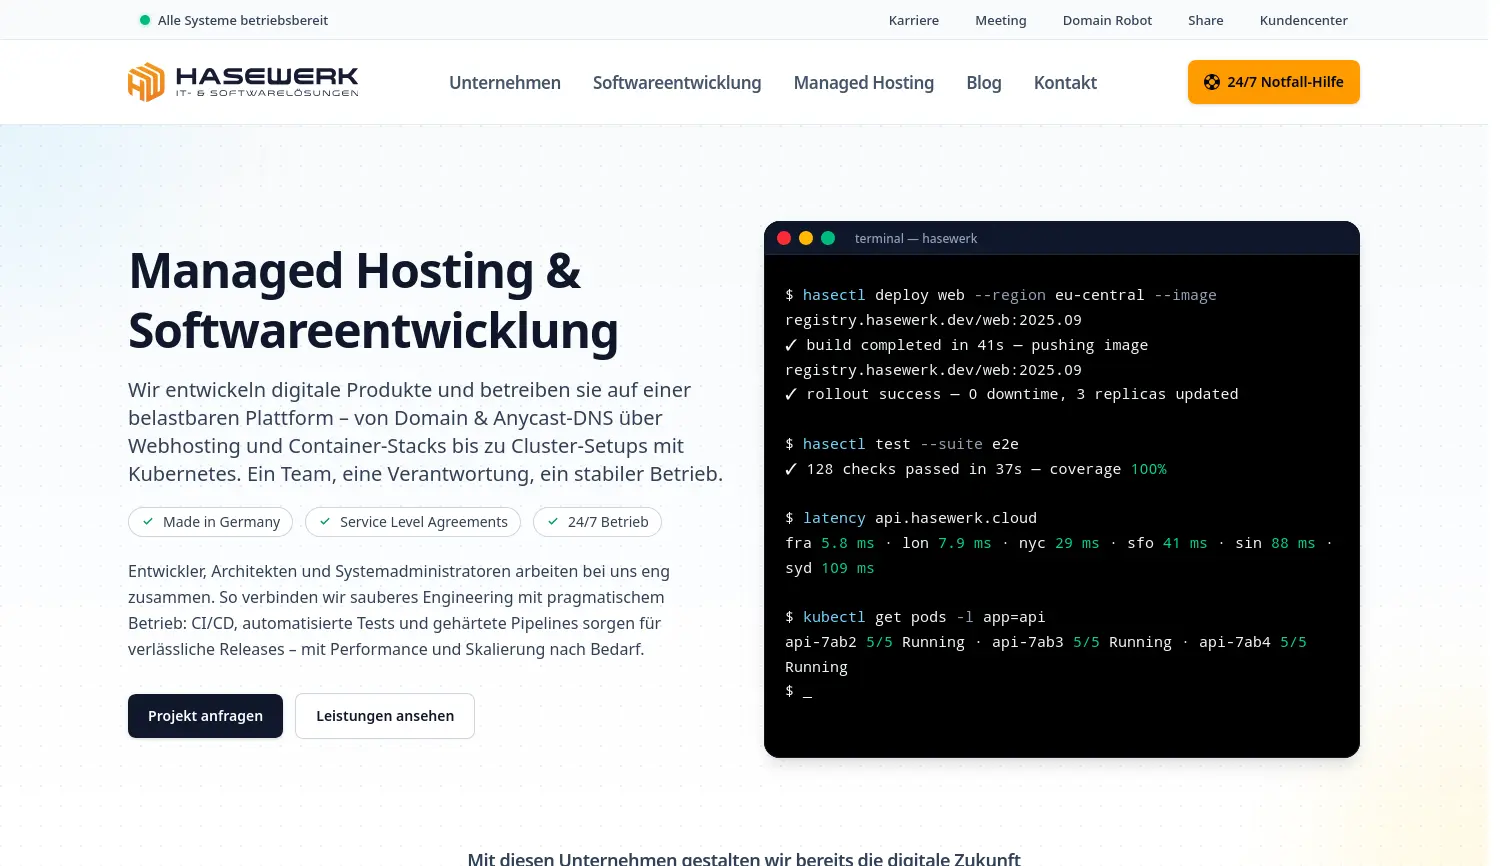Screen dimensions: 1500x866
Task: Open the Softwareentwicklung navigation menu
Action: point(677,82)
